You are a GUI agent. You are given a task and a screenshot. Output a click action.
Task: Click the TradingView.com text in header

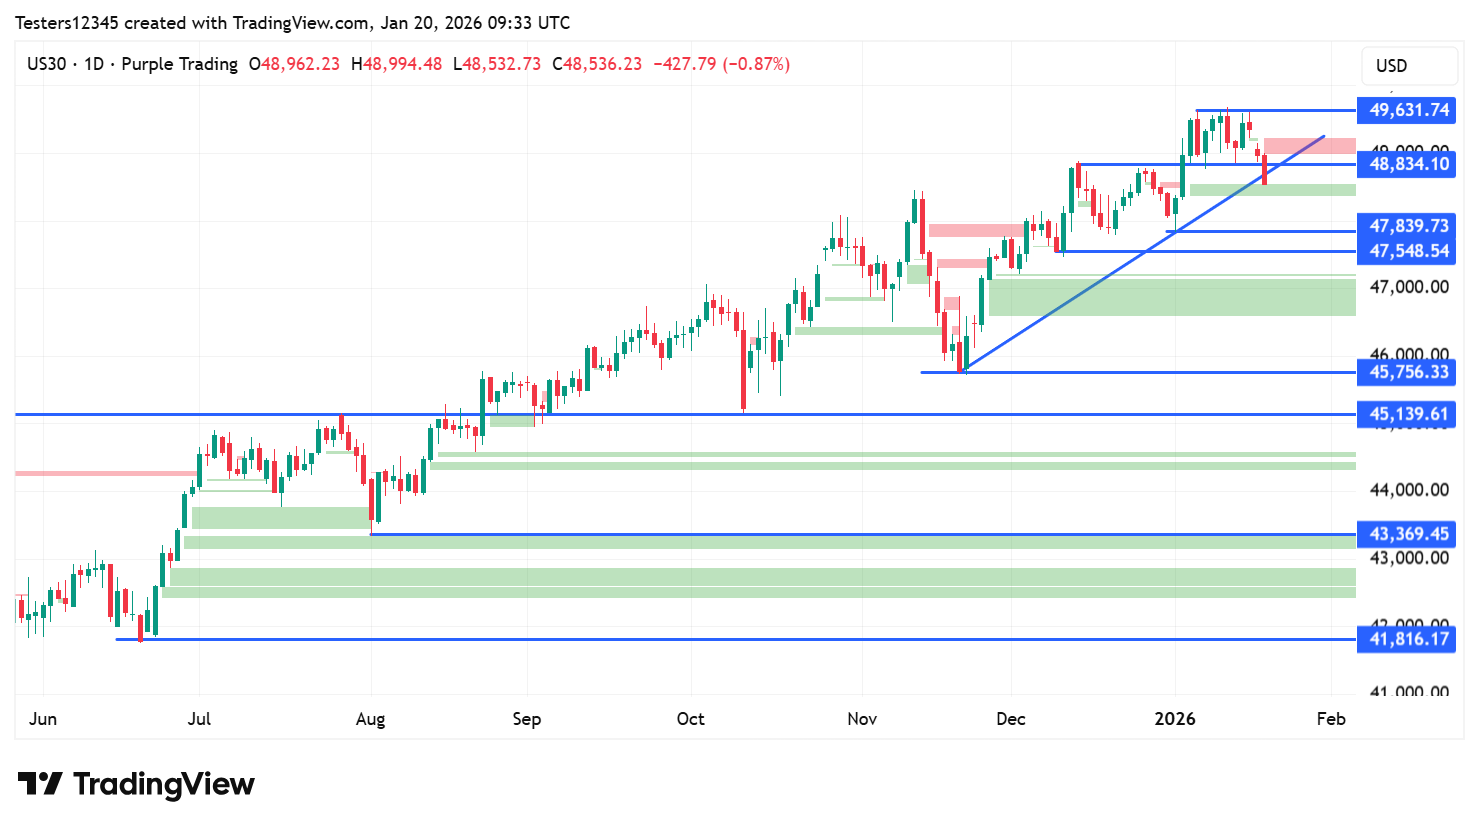[x=302, y=22]
